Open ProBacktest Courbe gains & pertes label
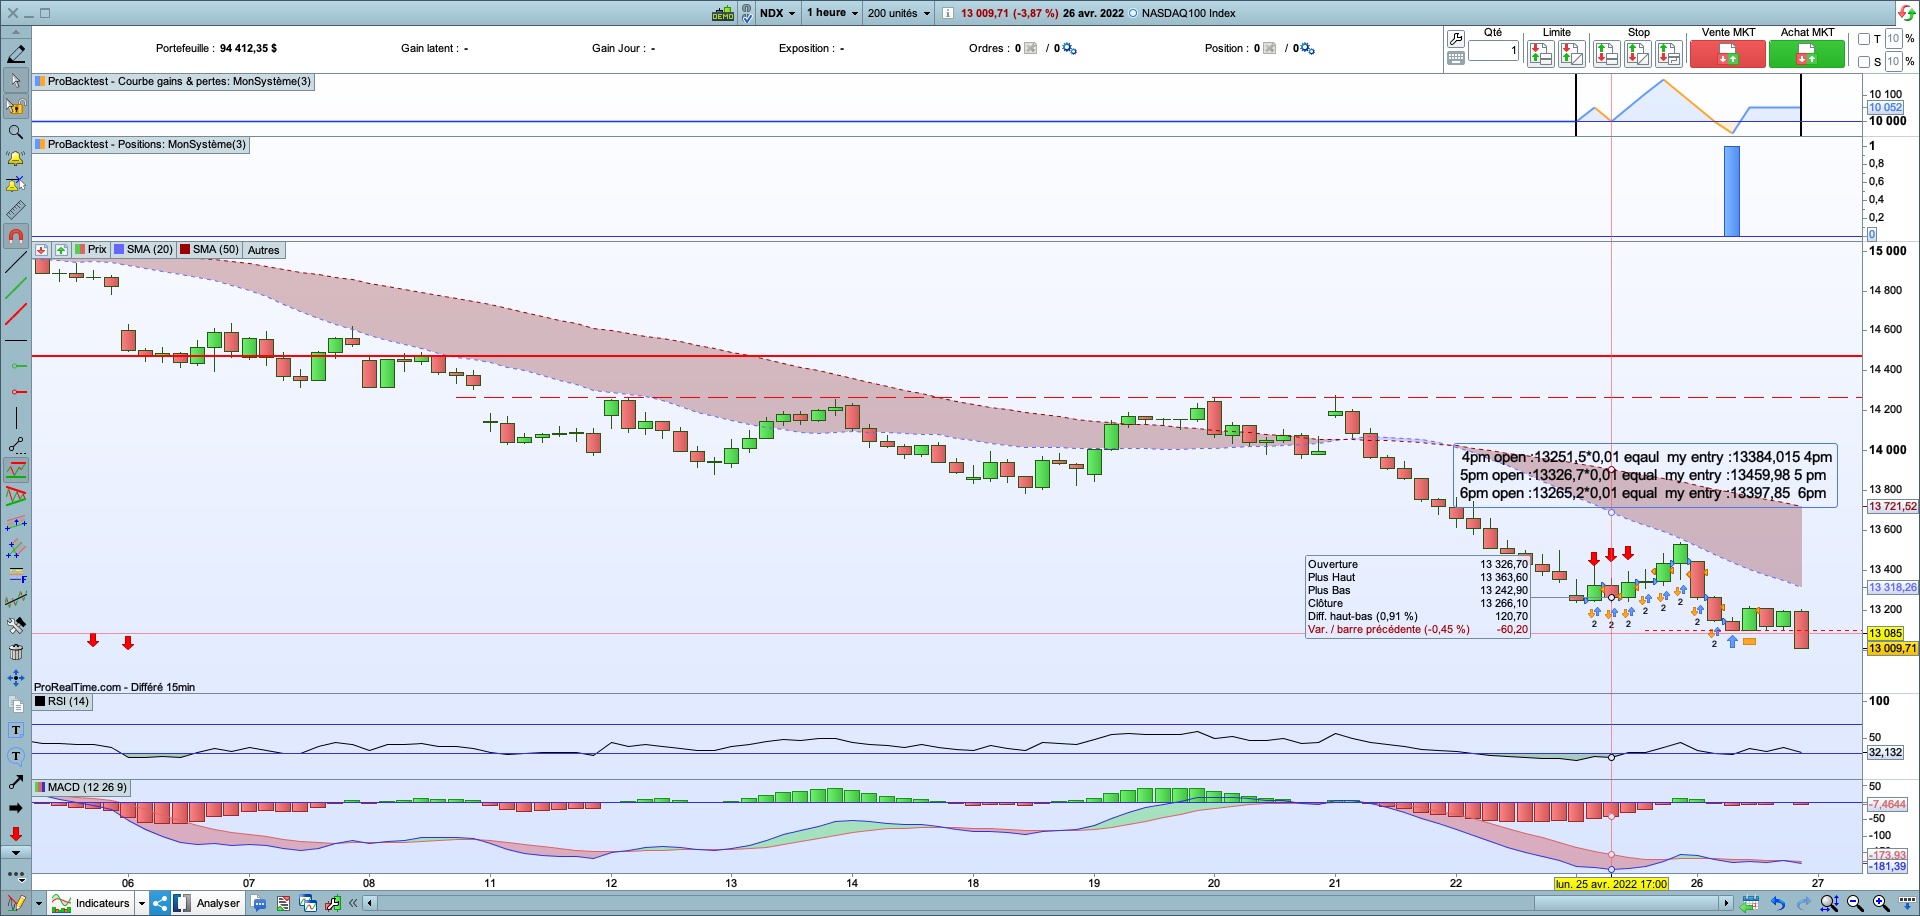Image resolution: width=1920 pixels, height=916 pixels. pos(173,82)
